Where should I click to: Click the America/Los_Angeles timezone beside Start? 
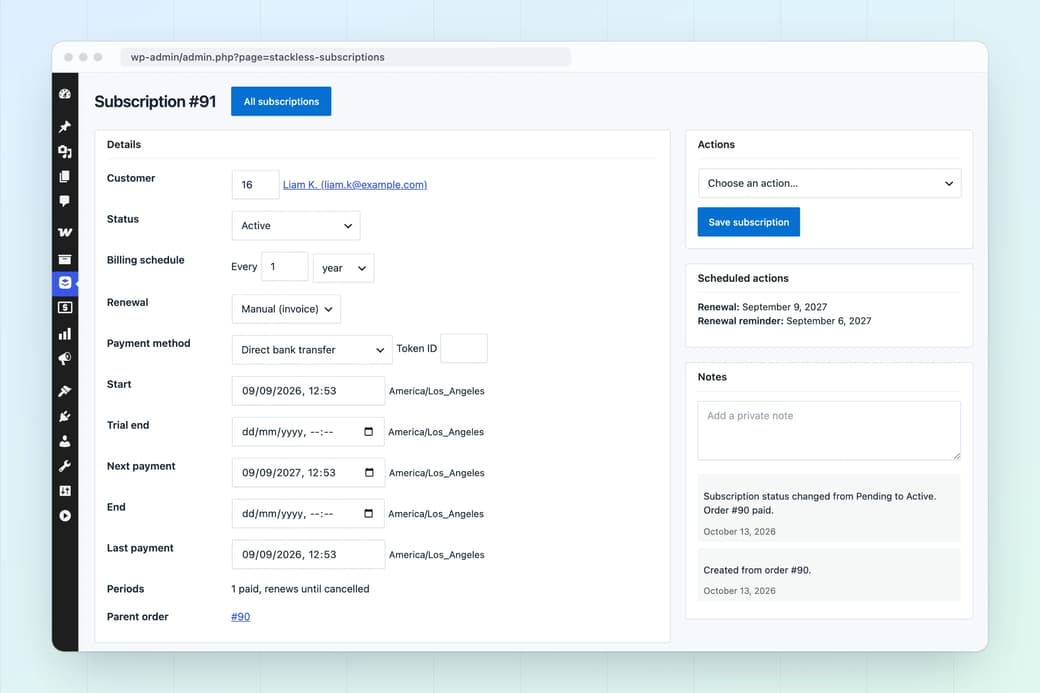tap(437, 391)
